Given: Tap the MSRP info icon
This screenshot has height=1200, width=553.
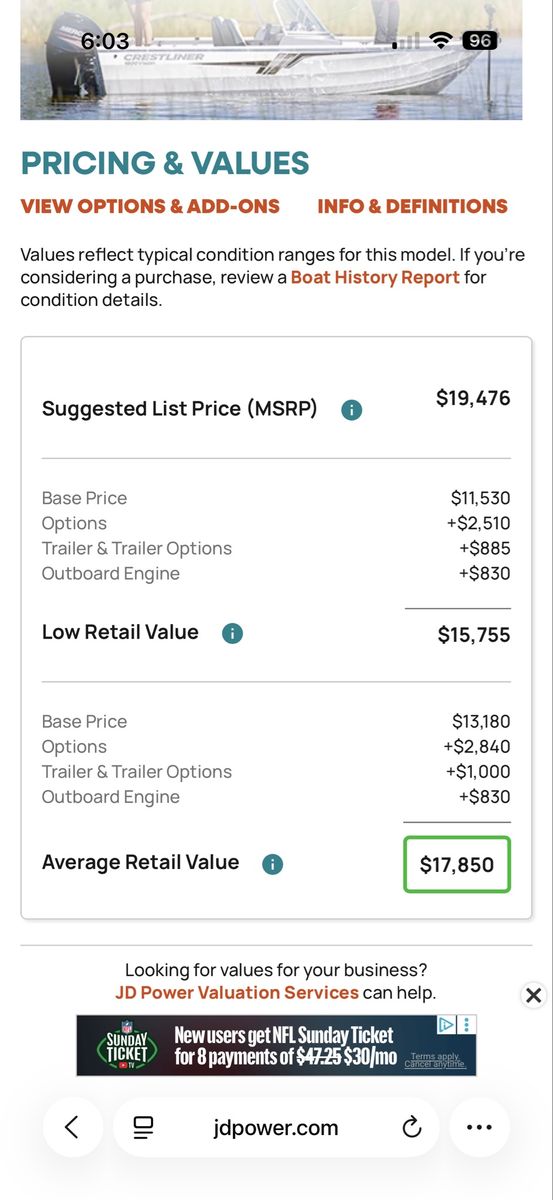Looking at the screenshot, I should pyautogui.click(x=351, y=409).
